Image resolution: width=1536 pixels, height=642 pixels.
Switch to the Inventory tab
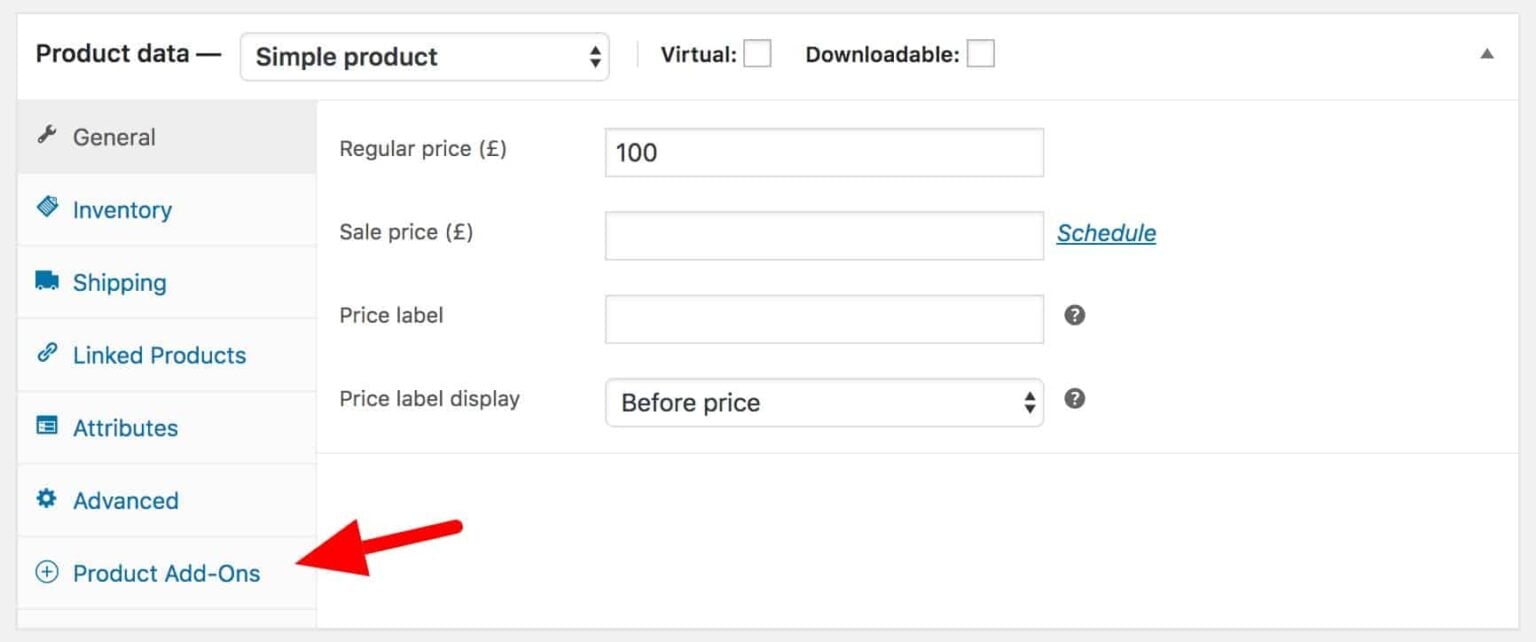[x=121, y=208]
